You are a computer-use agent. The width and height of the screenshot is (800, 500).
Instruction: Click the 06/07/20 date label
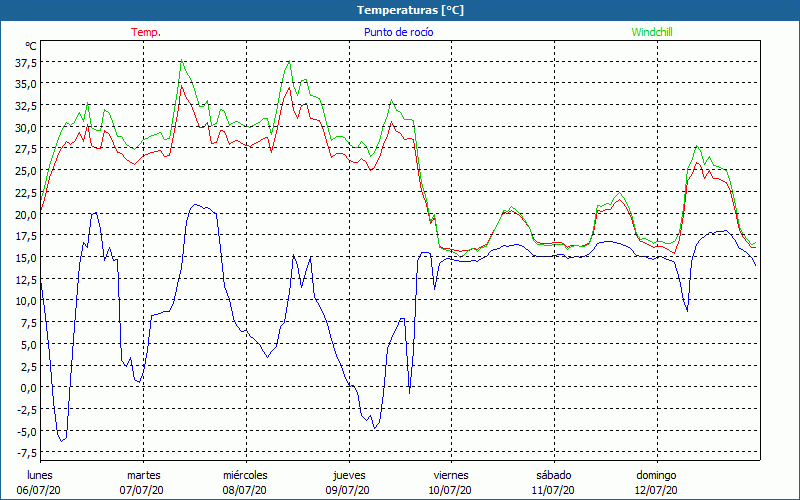coord(39,490)
